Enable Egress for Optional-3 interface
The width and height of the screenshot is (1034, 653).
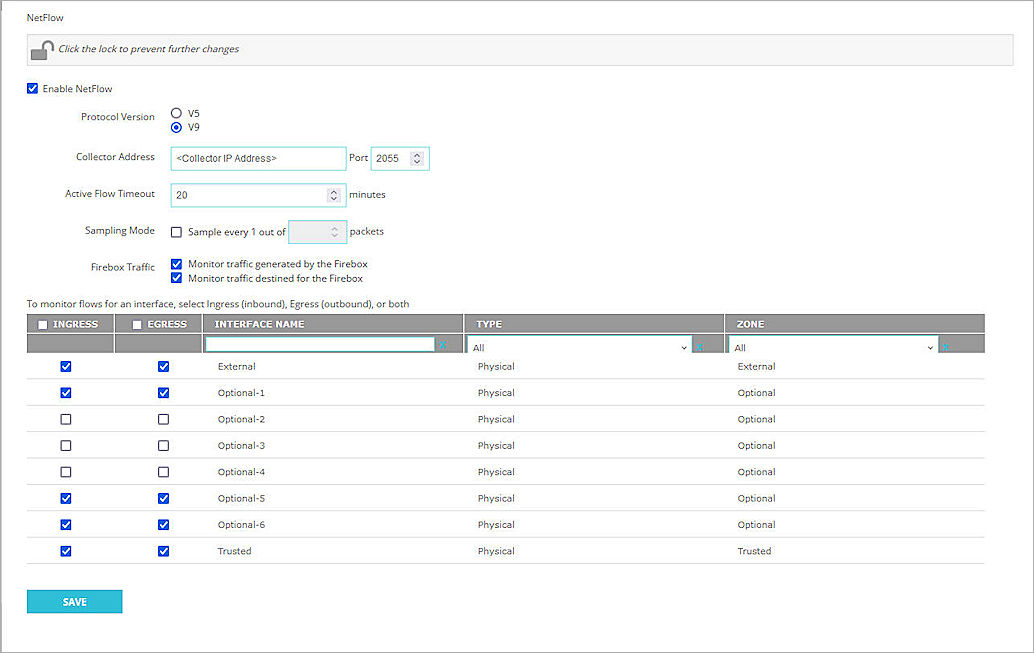coord(163,445)
